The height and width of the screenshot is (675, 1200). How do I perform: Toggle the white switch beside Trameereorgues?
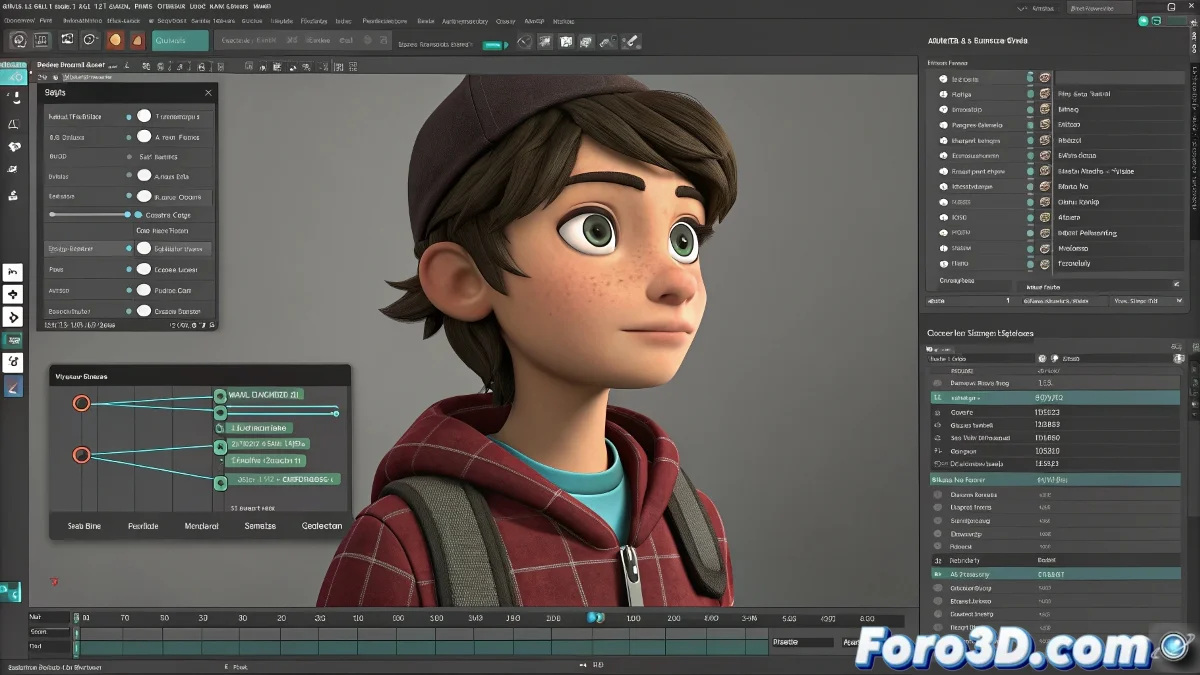point(144,116)
